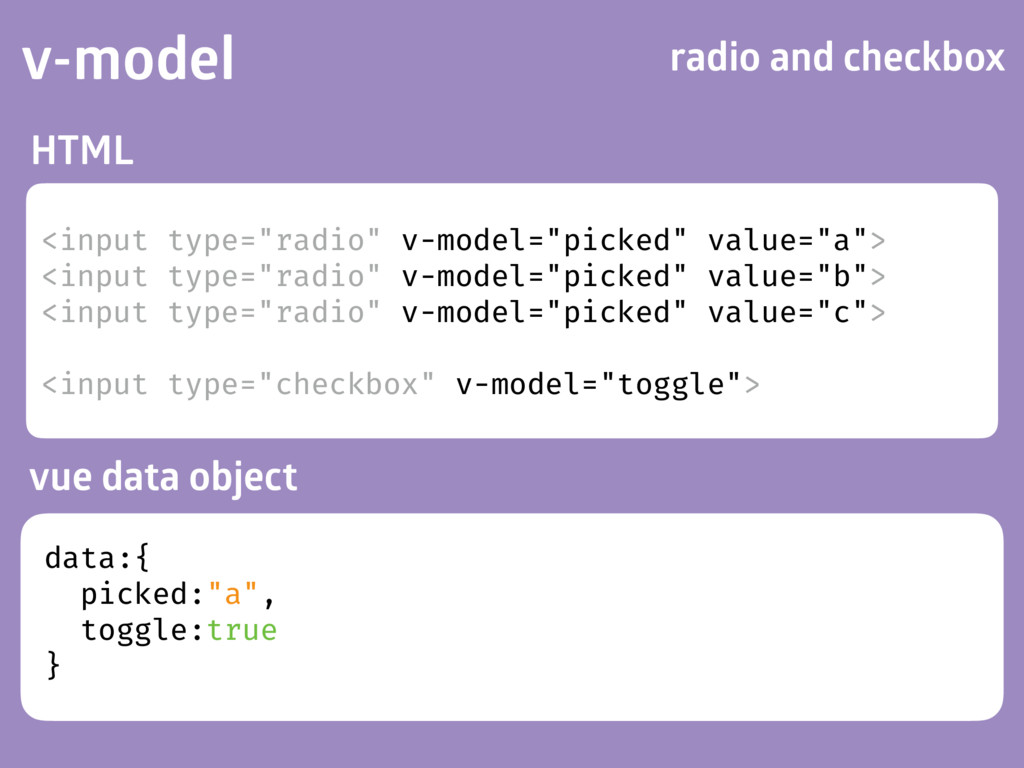Click the 'data:{' line

pos(97,558)
